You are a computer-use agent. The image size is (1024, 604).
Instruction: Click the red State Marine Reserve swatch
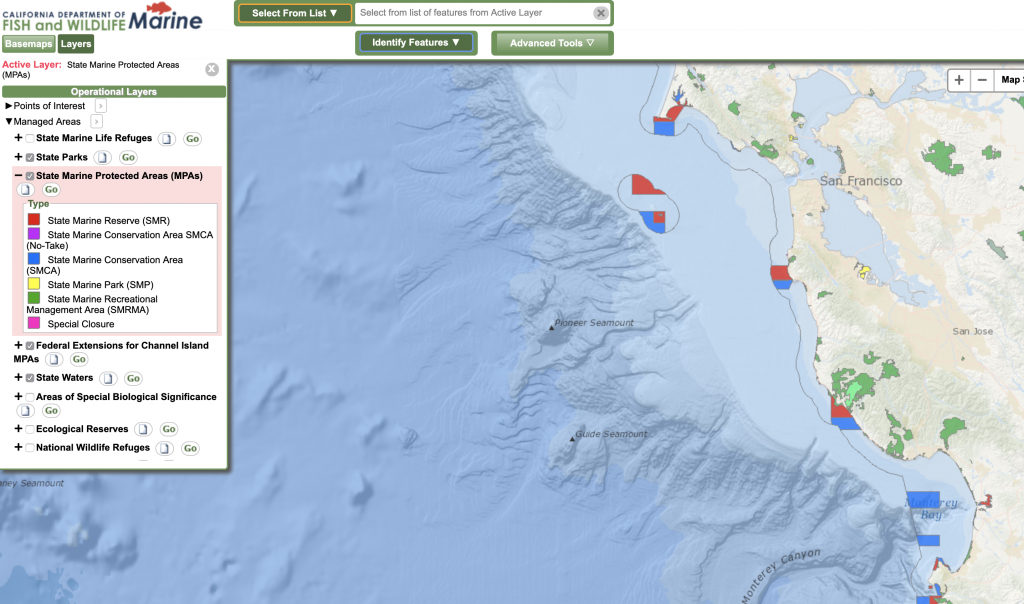(34, 220)
